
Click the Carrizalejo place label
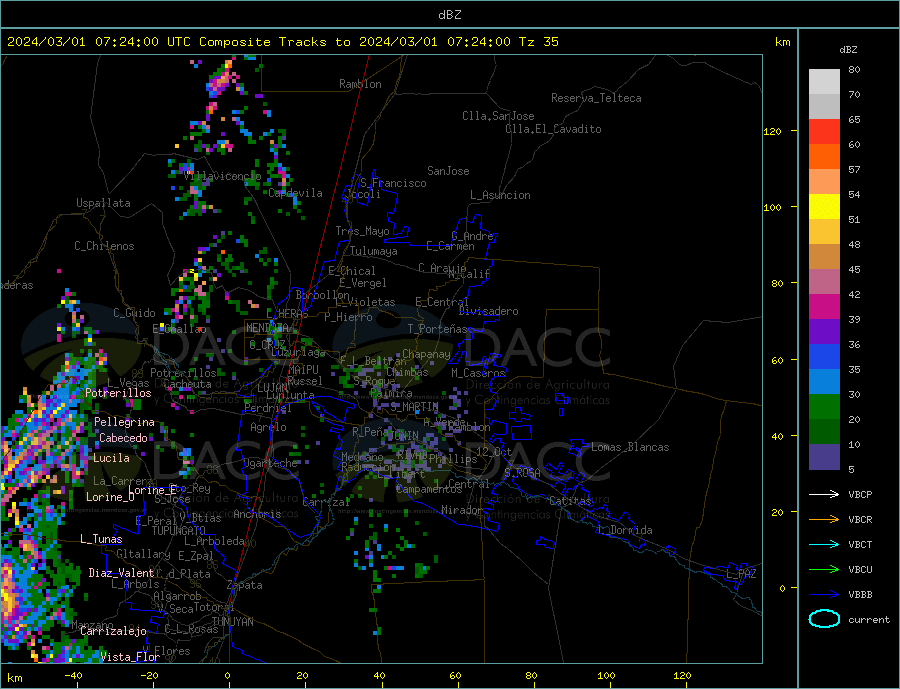click(113, 632)
